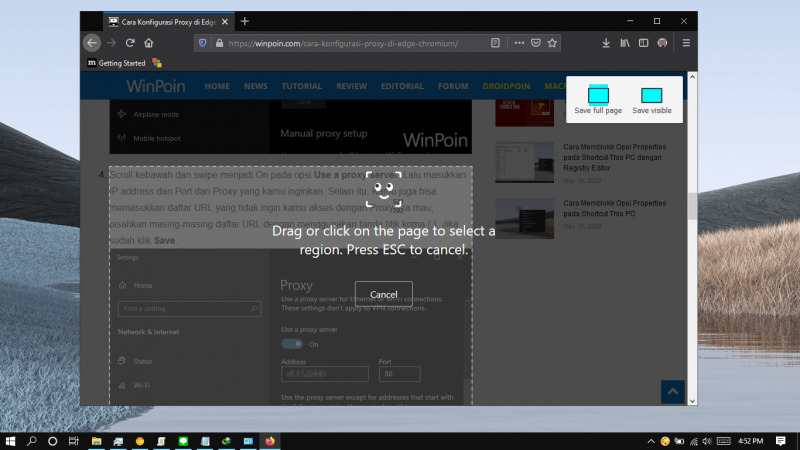Cancel the screenshot selection

coord(384,294)
